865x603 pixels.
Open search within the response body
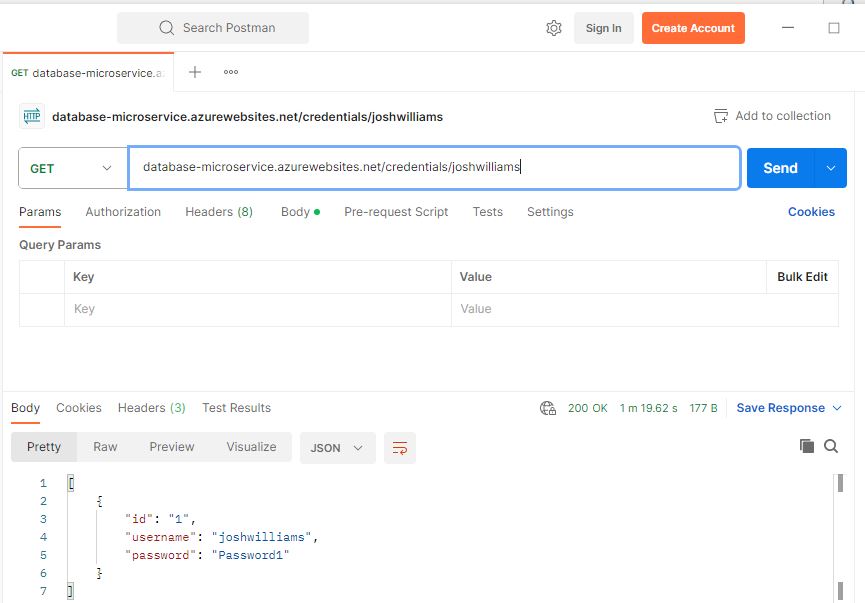(x=830, y=447)
